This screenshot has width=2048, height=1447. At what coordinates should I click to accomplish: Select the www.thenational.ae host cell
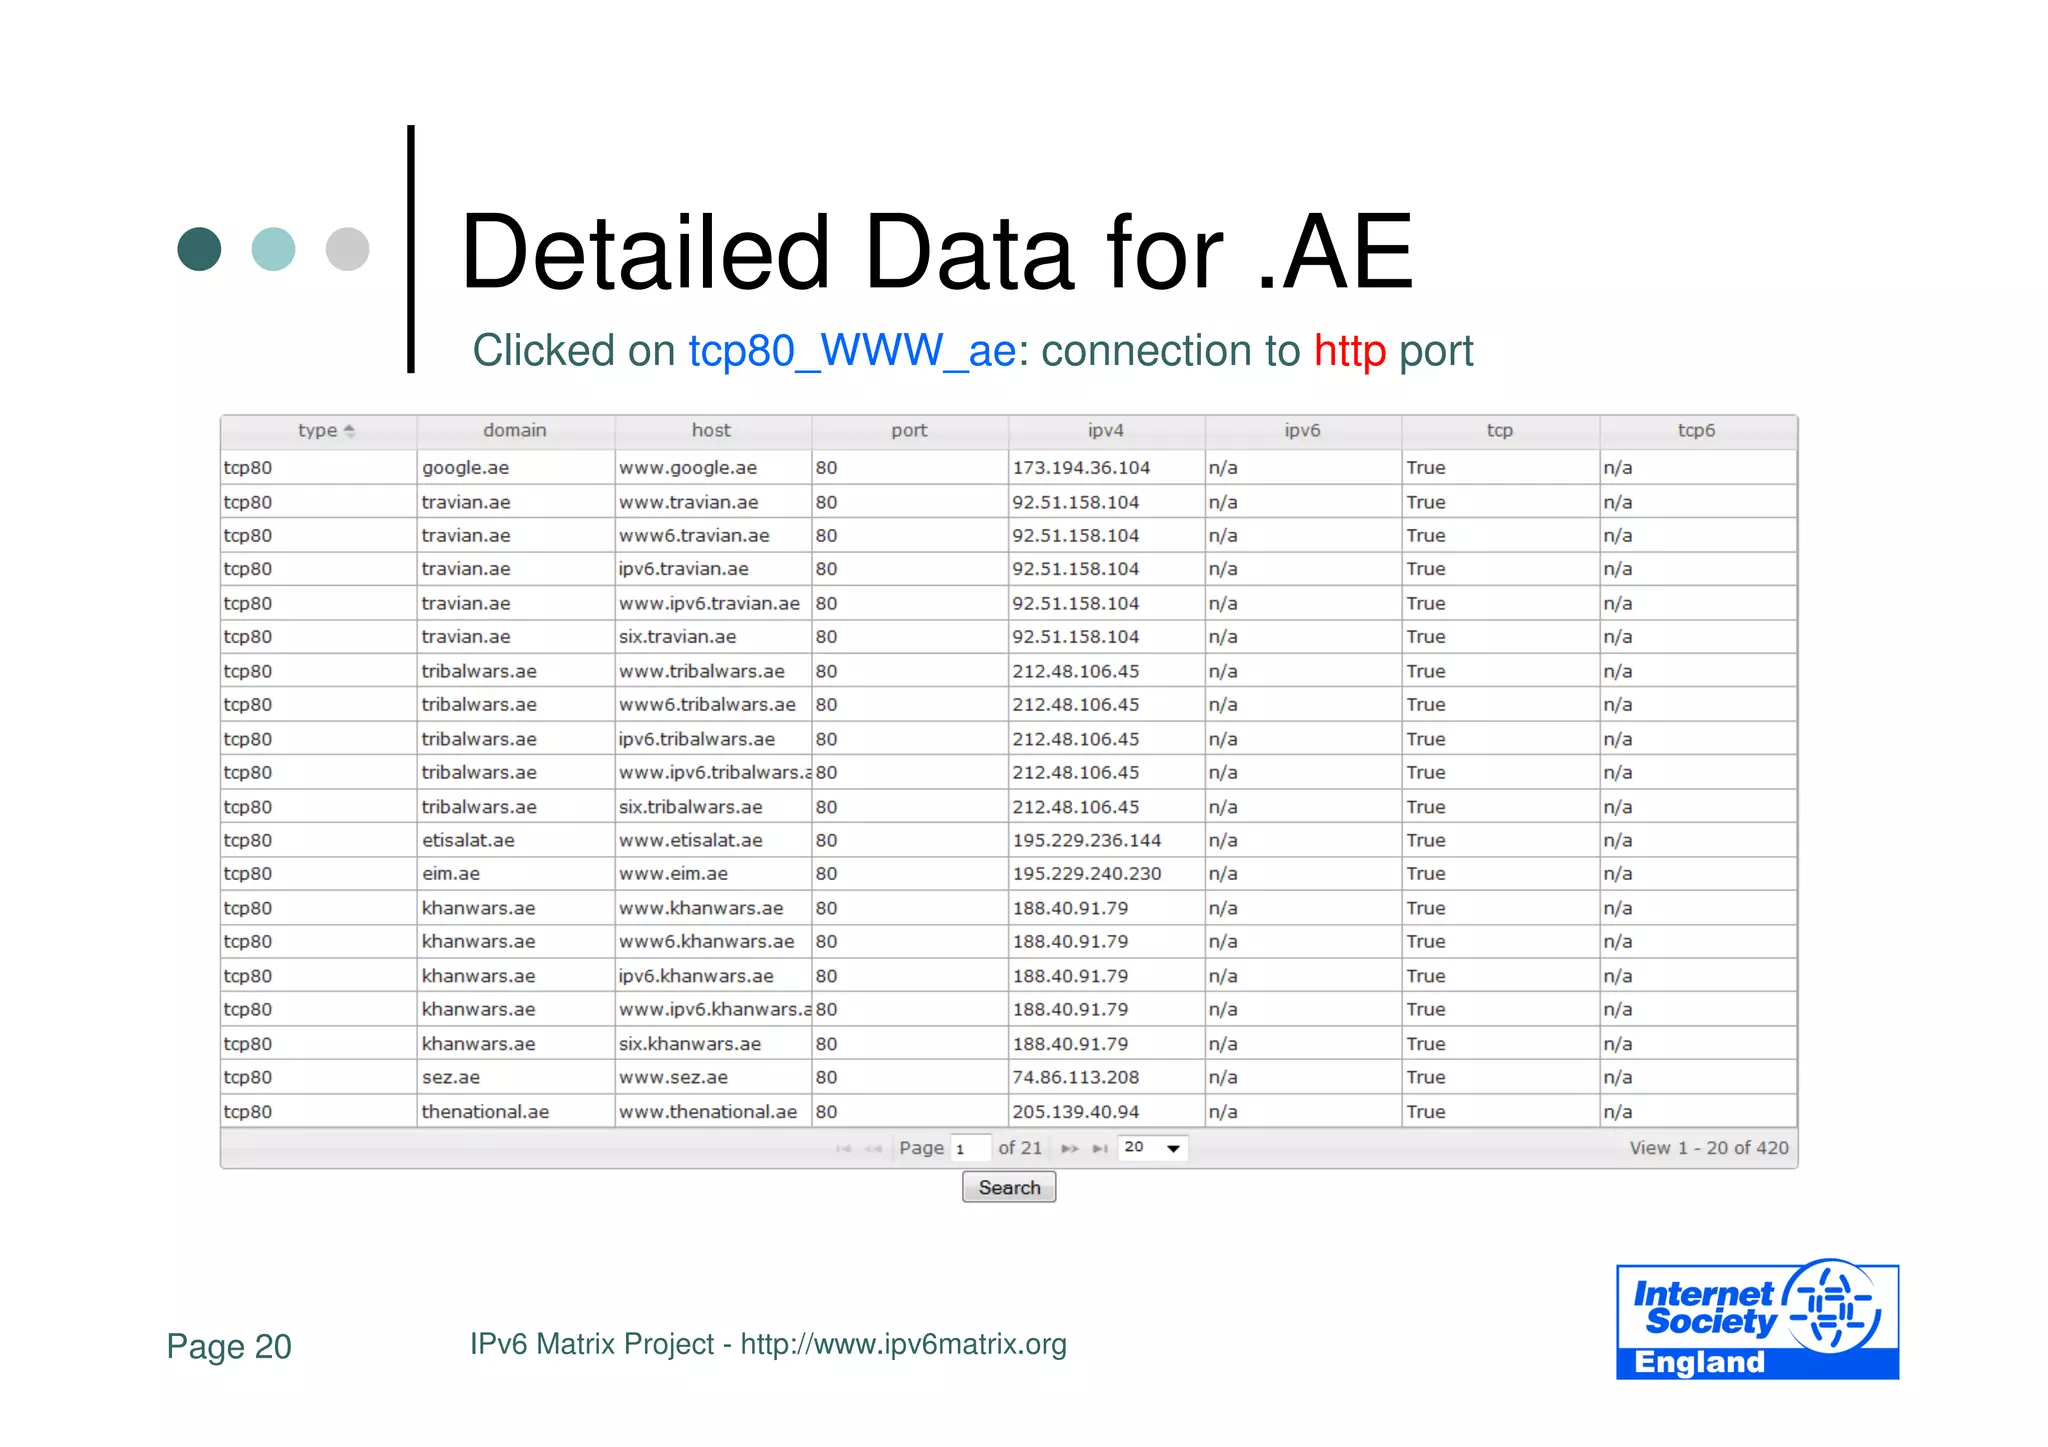[x=713, y=1112]
